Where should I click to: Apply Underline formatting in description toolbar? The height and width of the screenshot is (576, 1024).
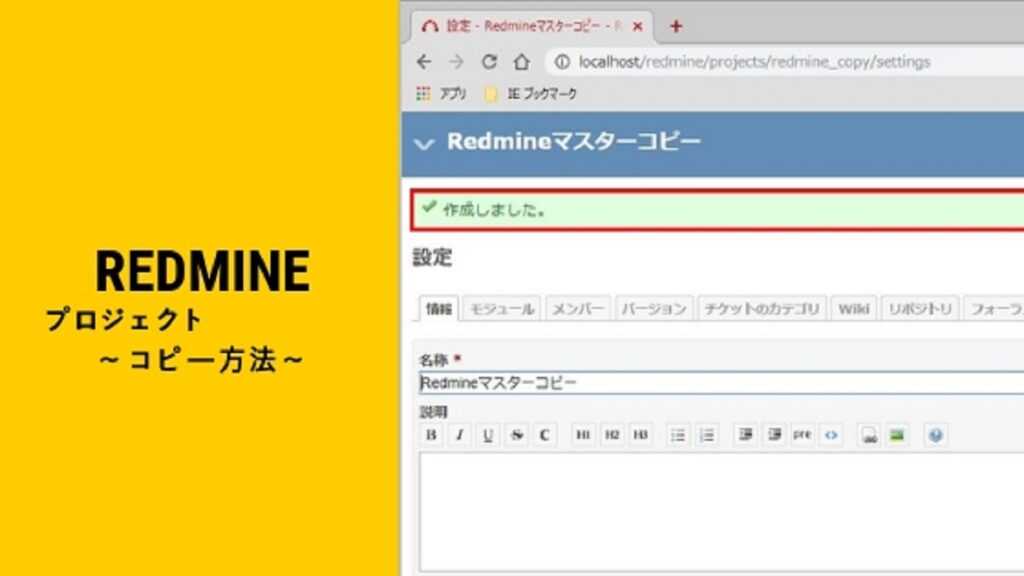click(x=488, y=435)
